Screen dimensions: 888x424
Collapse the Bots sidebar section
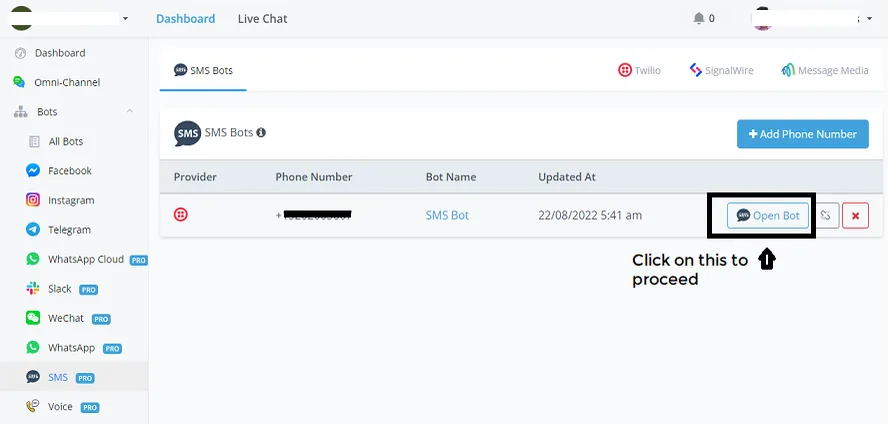pyautogui.click(x=130, y=111)
